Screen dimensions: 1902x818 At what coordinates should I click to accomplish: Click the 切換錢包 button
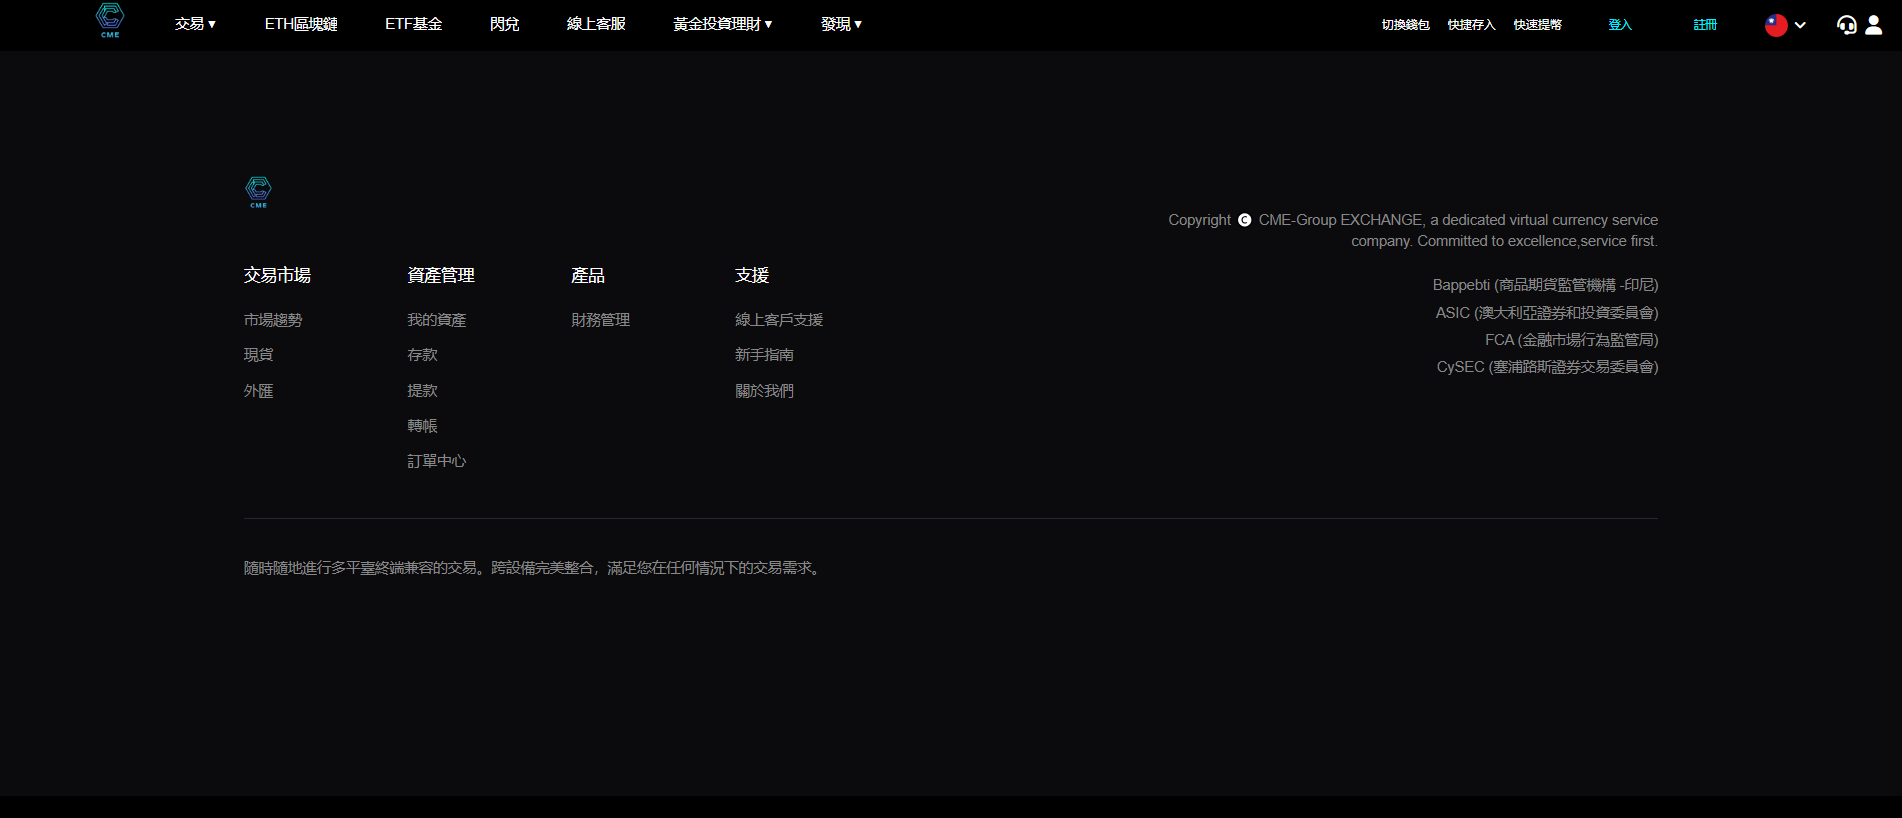click(x=1405, y=25)
